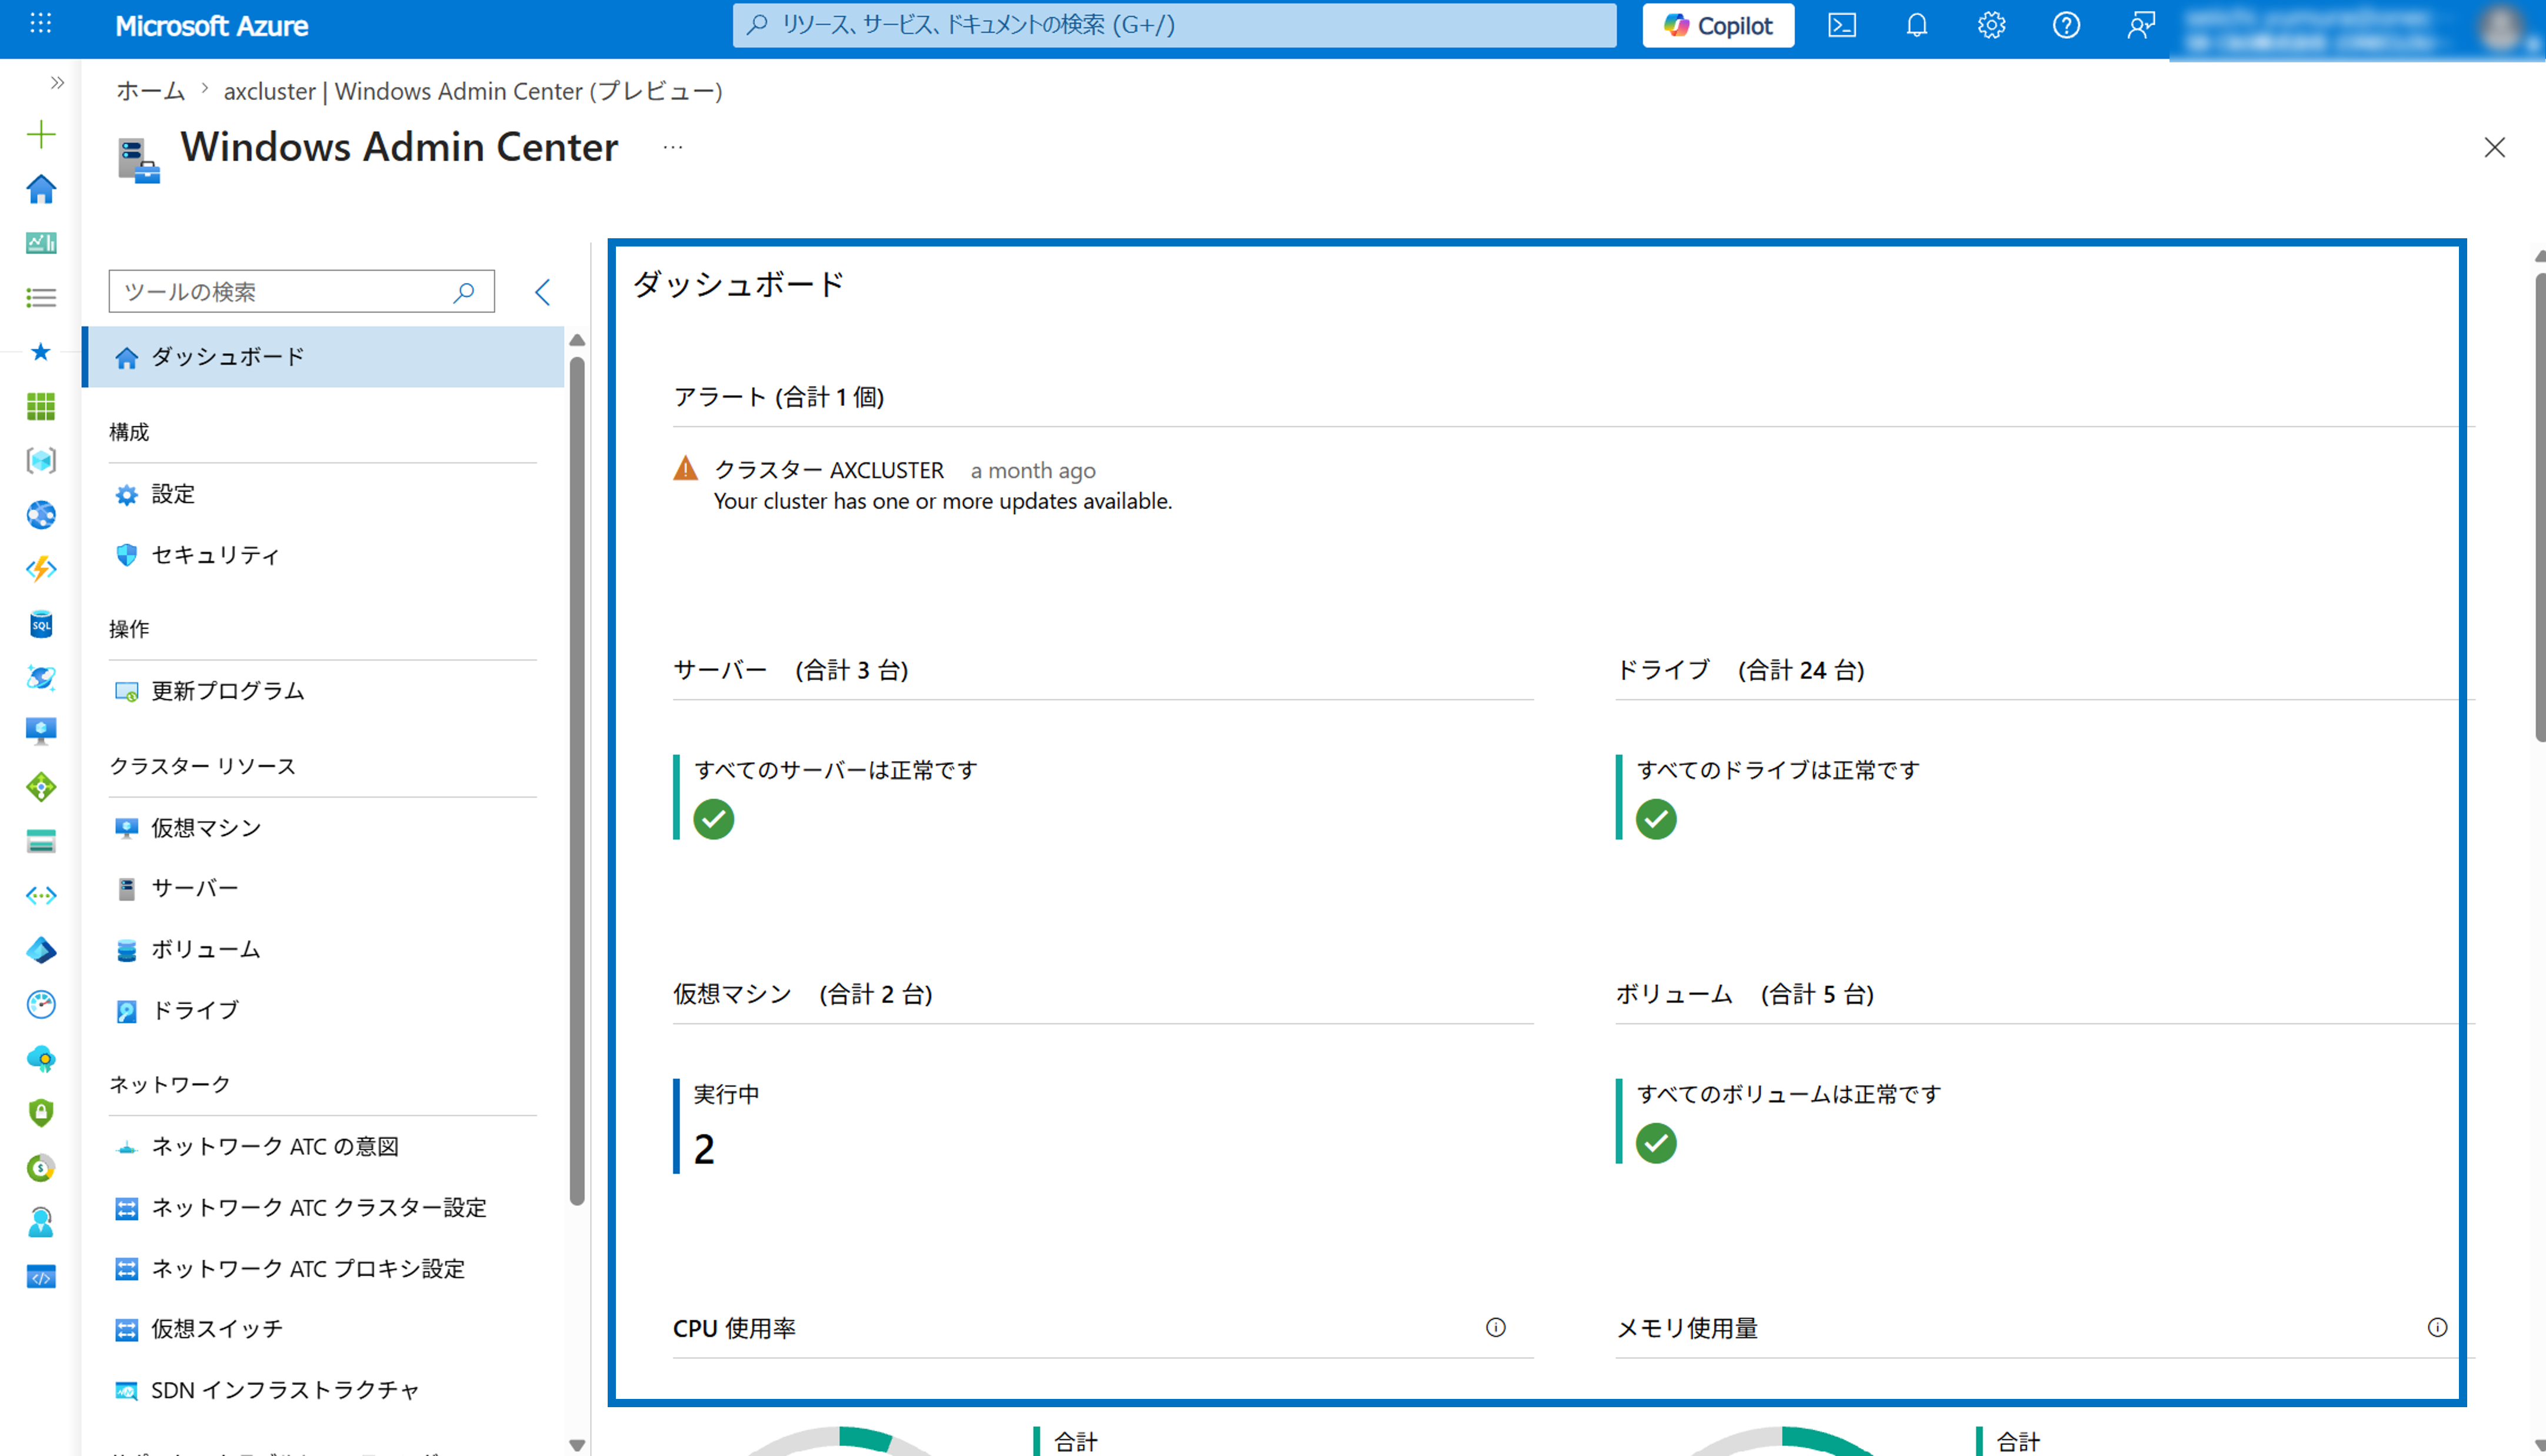Open SQL databases icon in left rail
This screenshot has width=2546, height=1456.
[41, 624]
